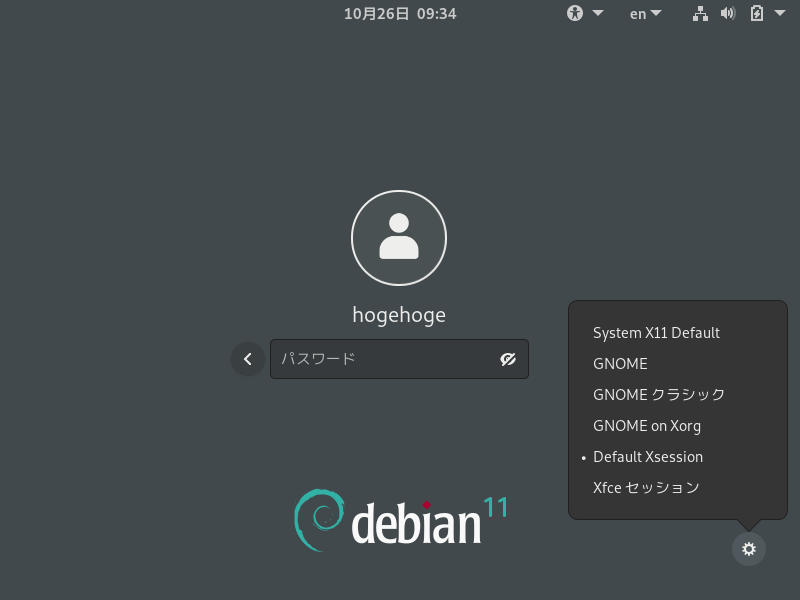This screenshot has height=600, width=800.
Task: Click the battery status icon
Action: (x=755, y=13)
